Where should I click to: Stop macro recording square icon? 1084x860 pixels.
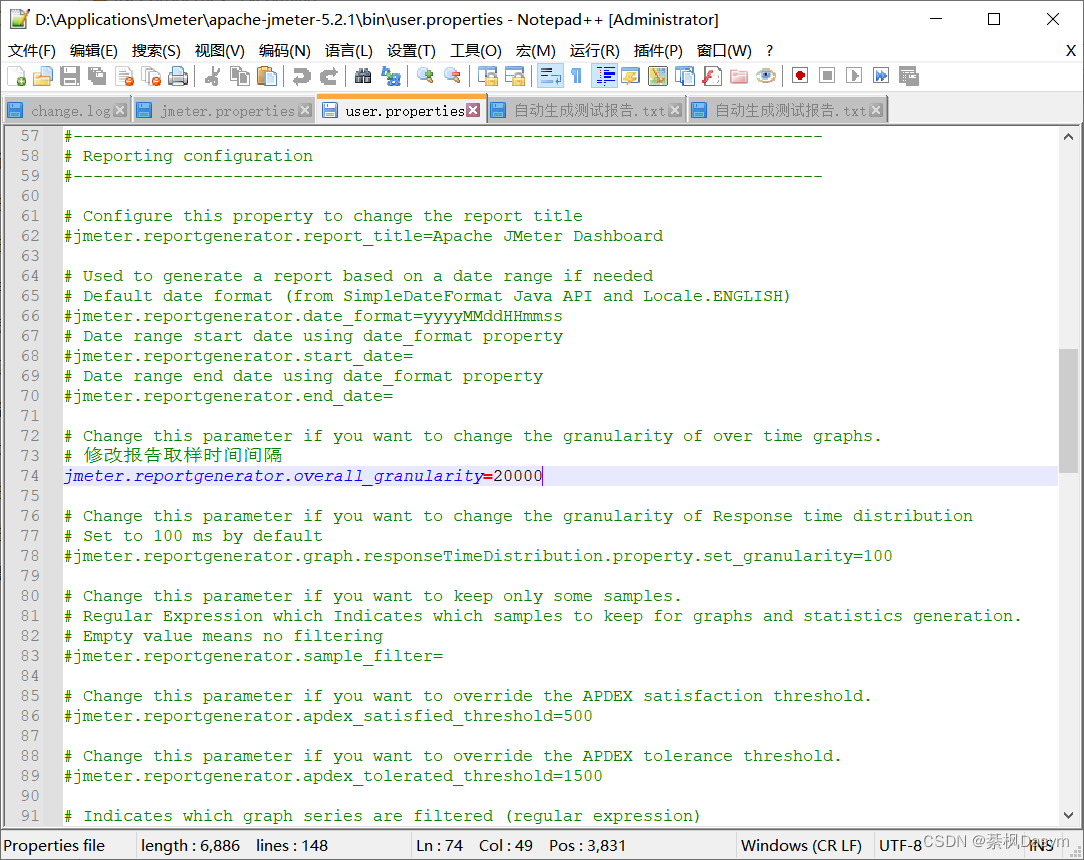(x=827, y=76)
